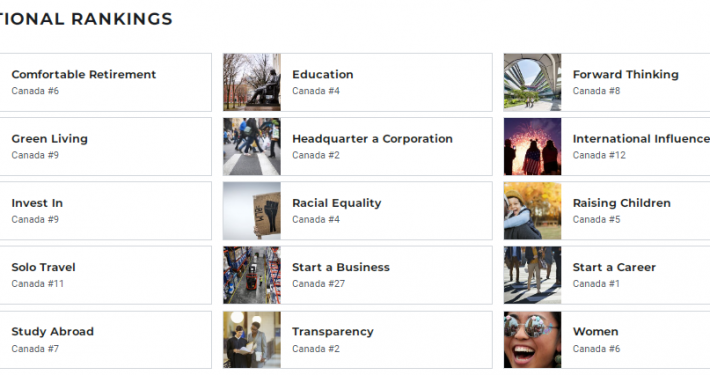This screenshot has height=375, width=710.
Task: Open the Transparency title link
Action: [333, 332]
